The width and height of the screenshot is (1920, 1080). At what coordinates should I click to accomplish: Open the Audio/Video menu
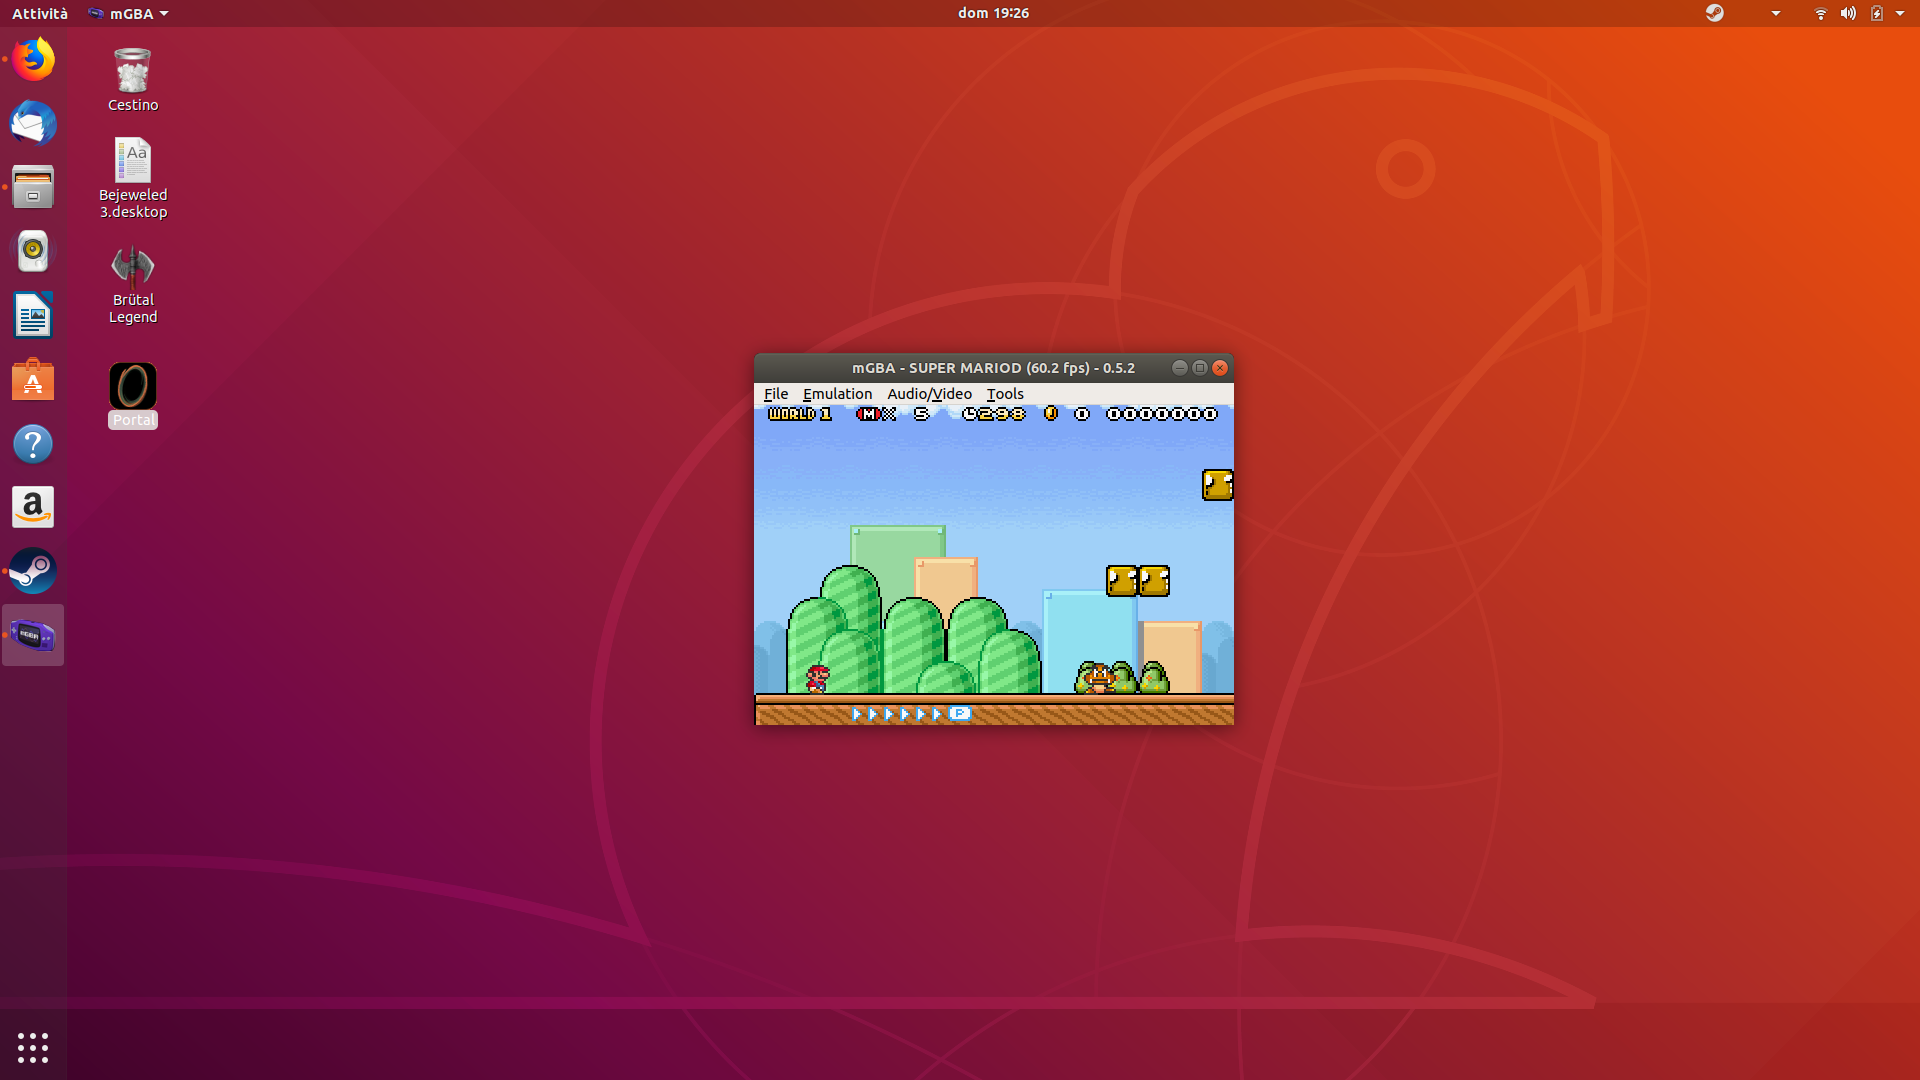(929, 394)
